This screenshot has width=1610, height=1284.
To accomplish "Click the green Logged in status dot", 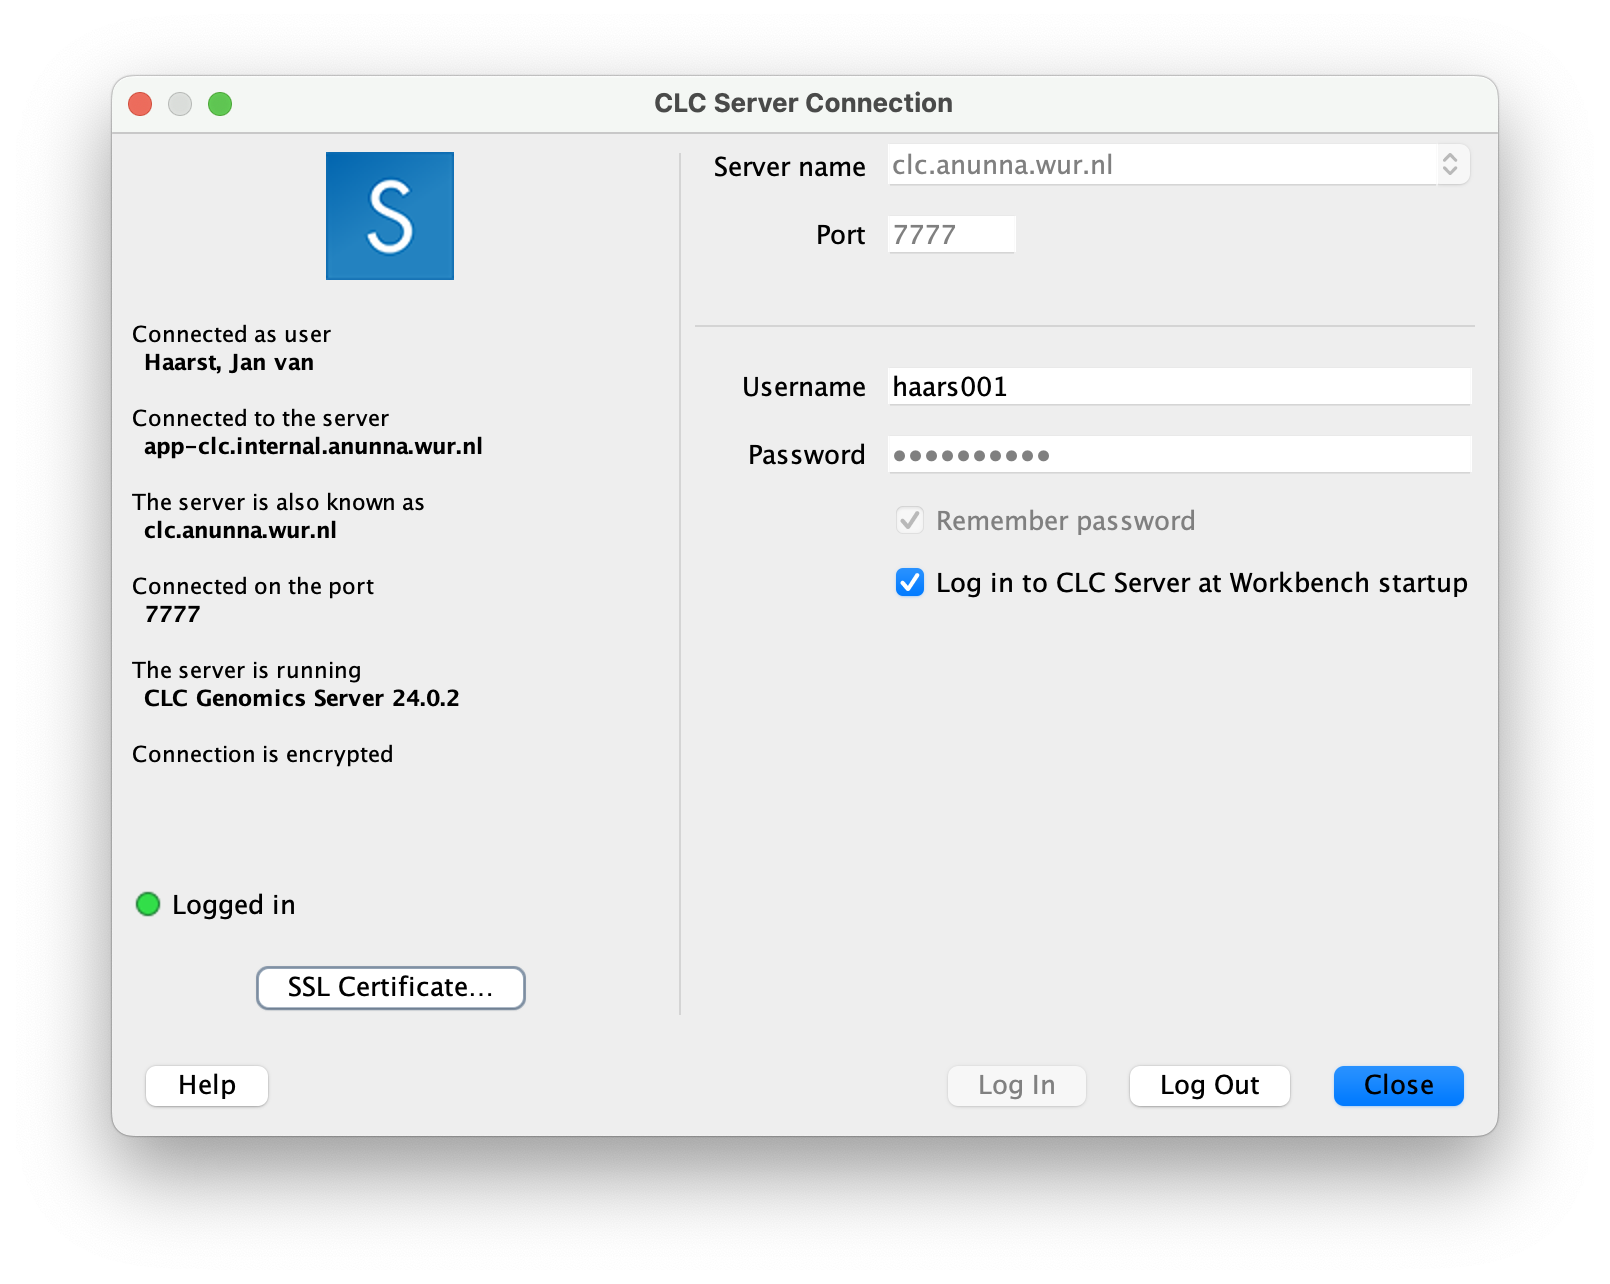I will tap(148, 904).
